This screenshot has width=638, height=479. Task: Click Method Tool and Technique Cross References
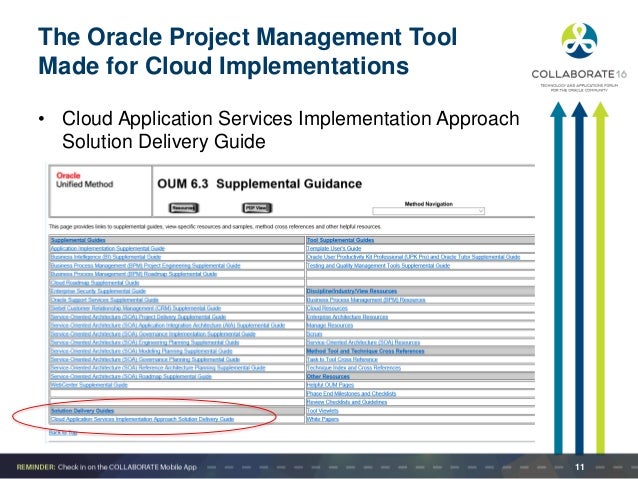tap(365, 351)
